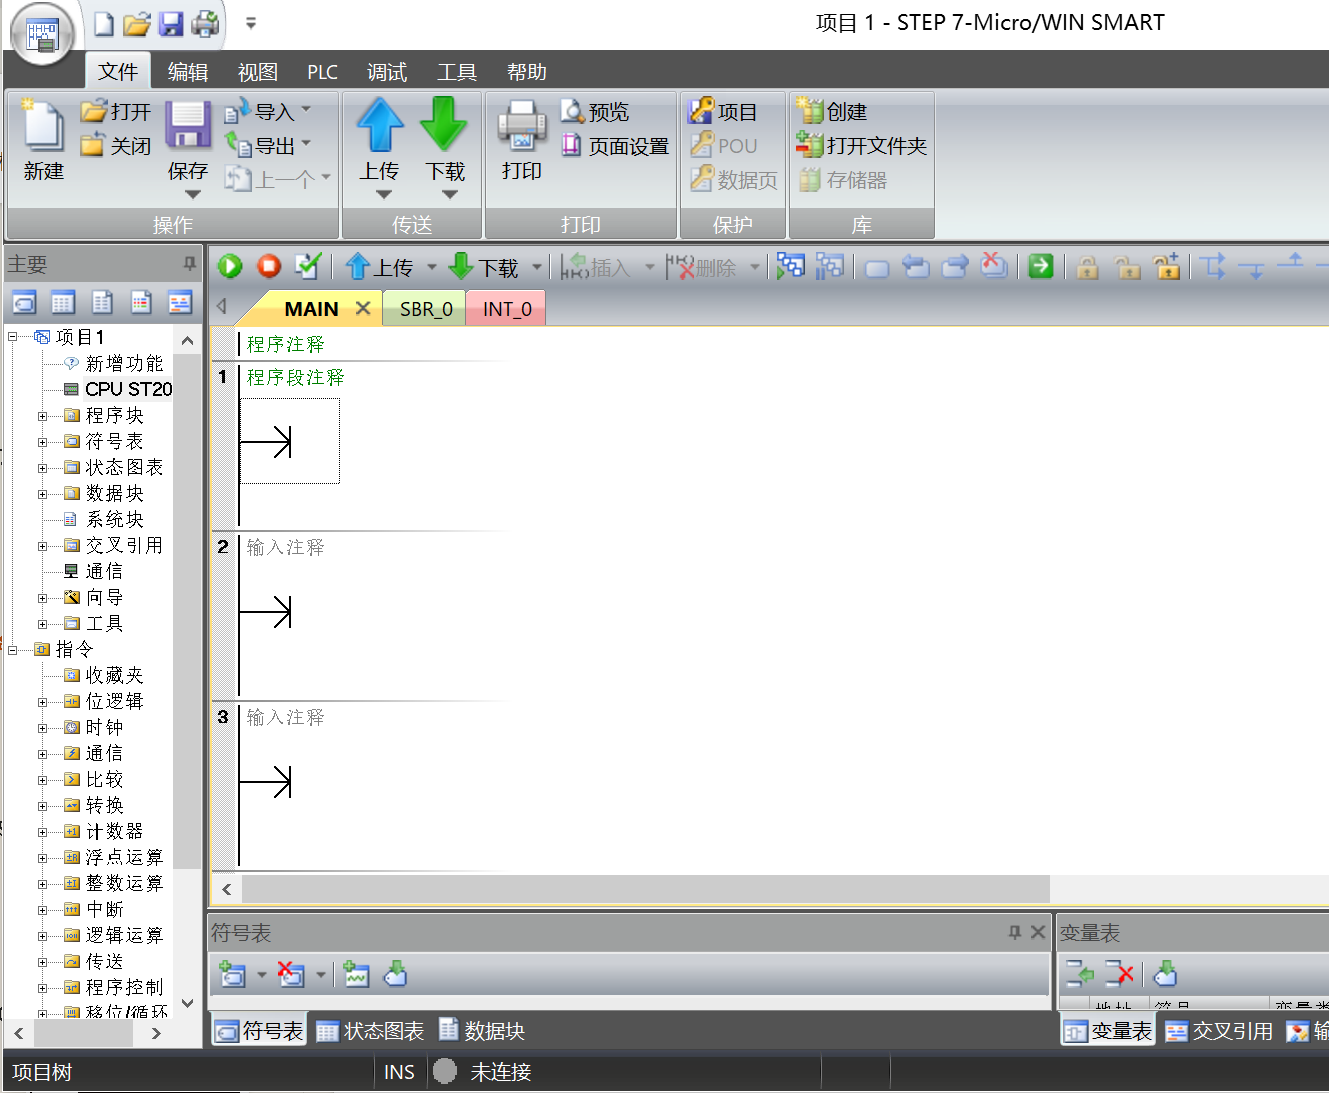Viewport: 1329px width, 1093px height.
Task: Expand the 向导 tree node
Action: pyautogui.click(x=43, y=598)
